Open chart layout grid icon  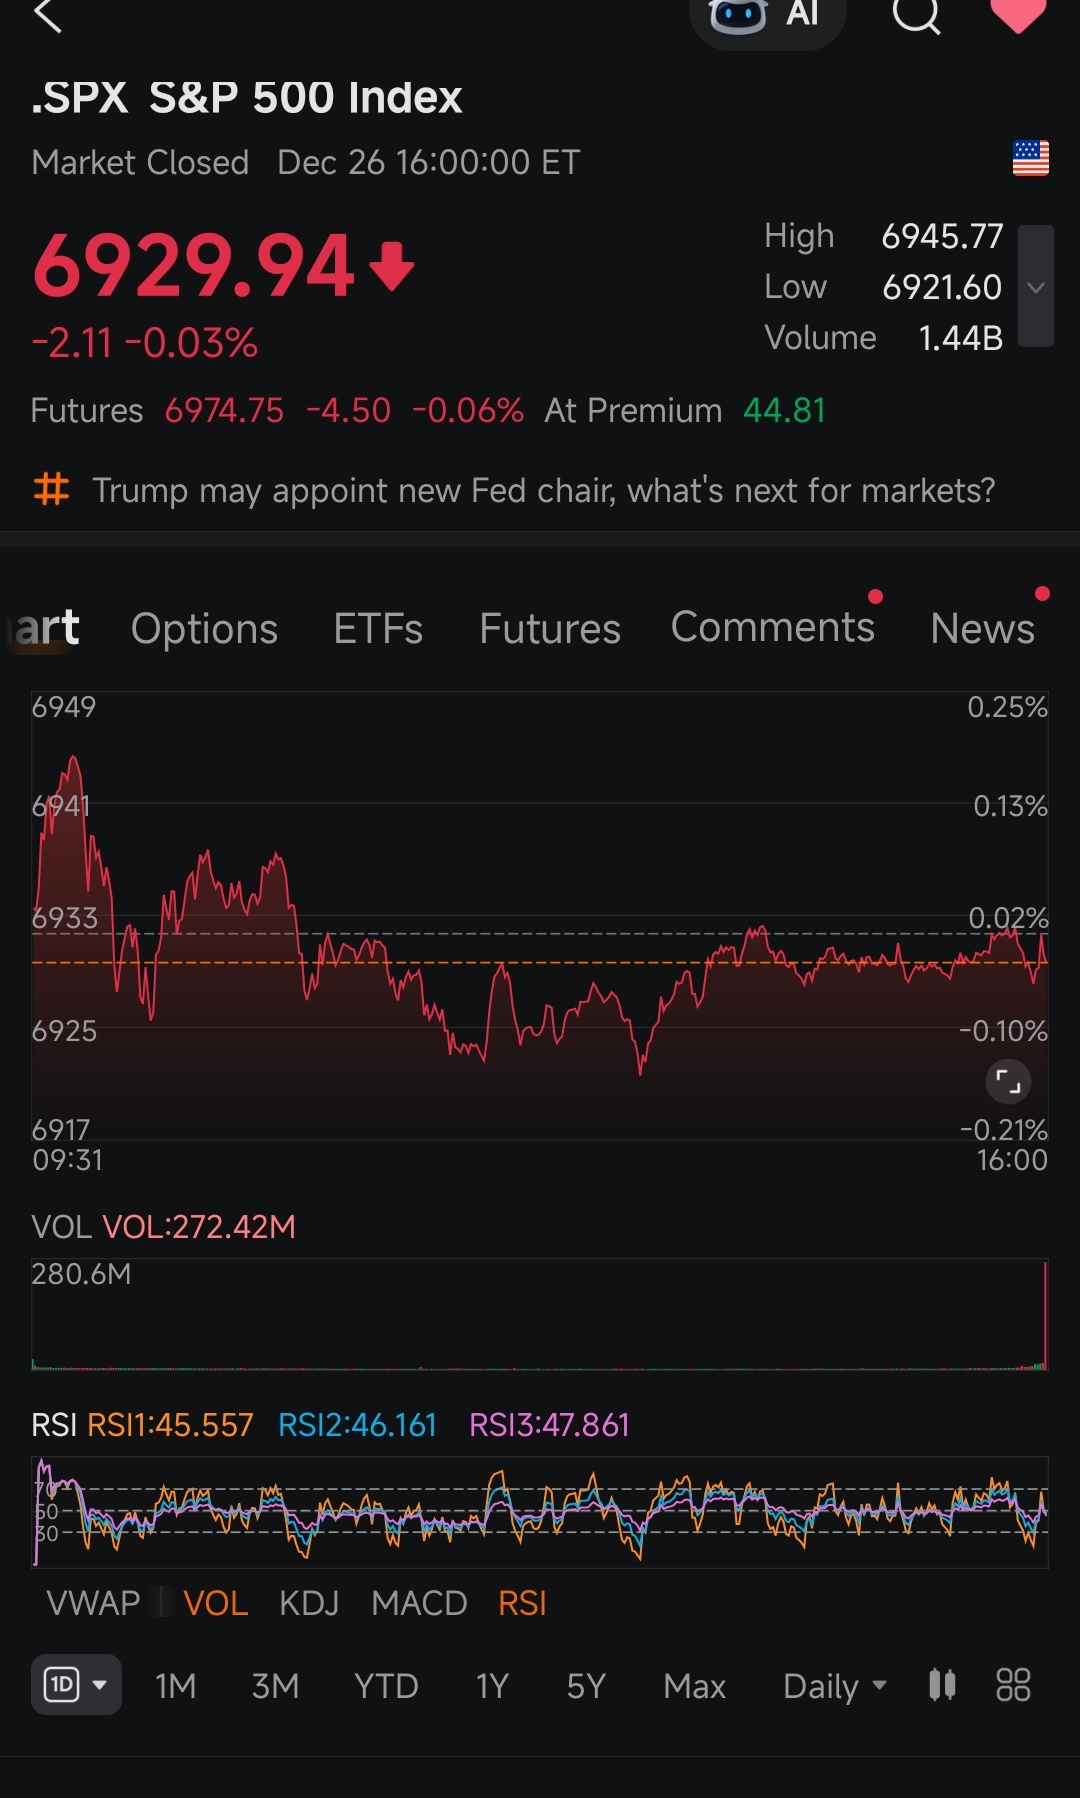pyautogui.click(x=1013, y=1685)
